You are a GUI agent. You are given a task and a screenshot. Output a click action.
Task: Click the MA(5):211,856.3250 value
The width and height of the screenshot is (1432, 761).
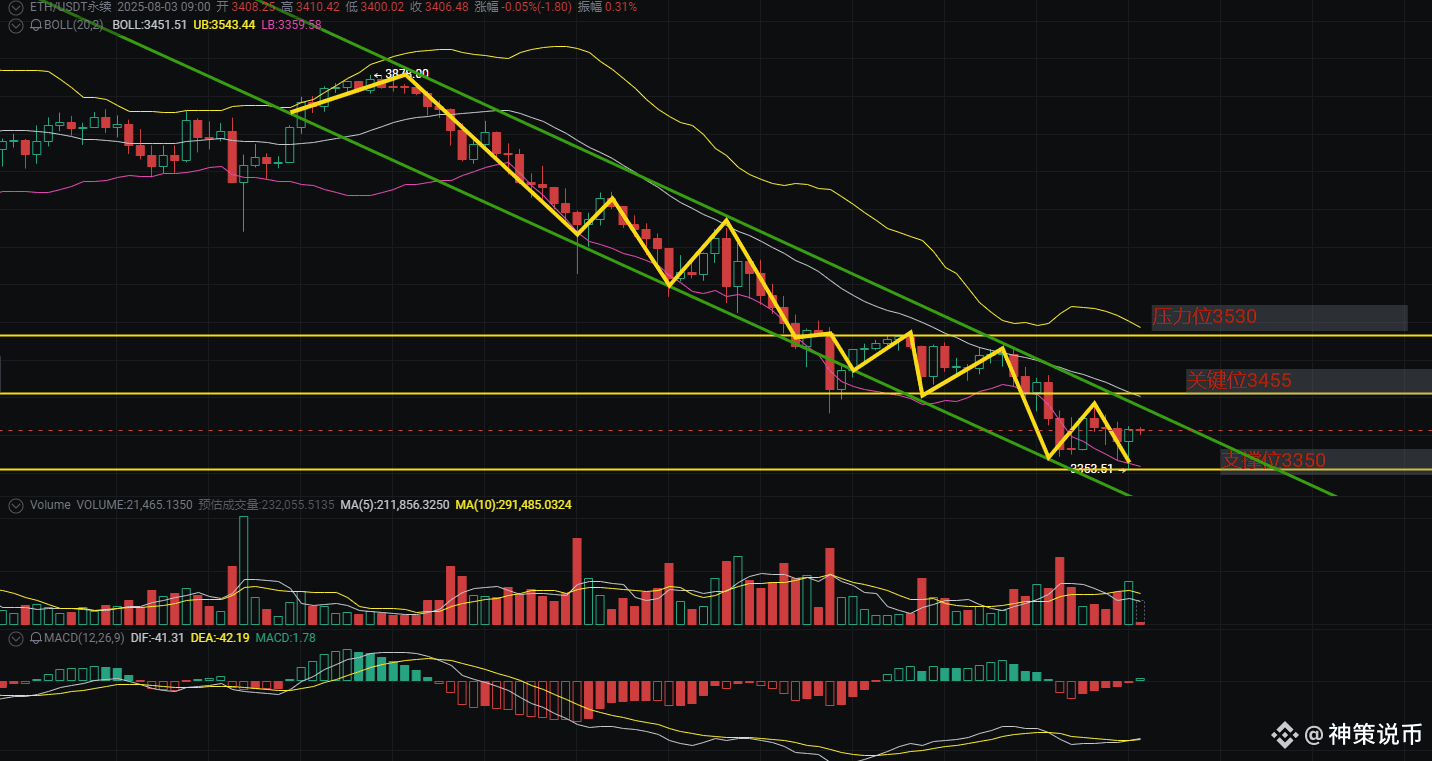395,506
